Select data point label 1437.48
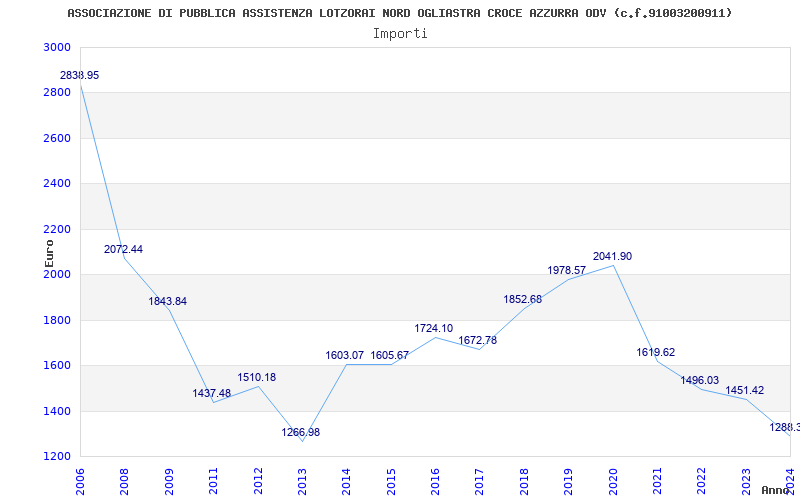Image resolution: width=800 pixels, height=500 pixels. coord(212,393)
